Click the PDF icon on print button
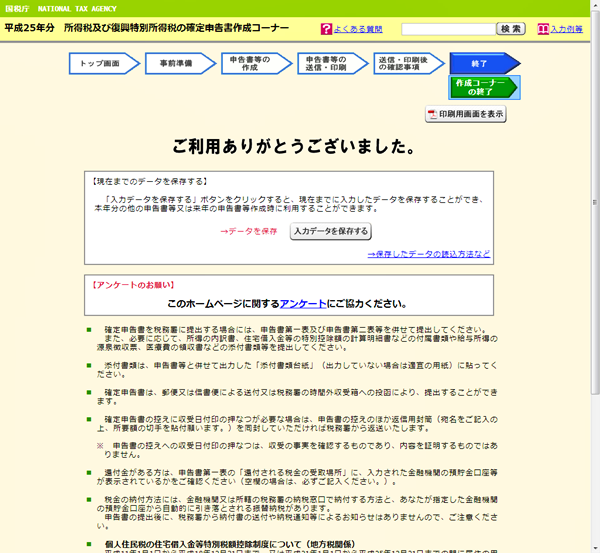The height and width of the screenshot is (553, 600). pos(432,114)
